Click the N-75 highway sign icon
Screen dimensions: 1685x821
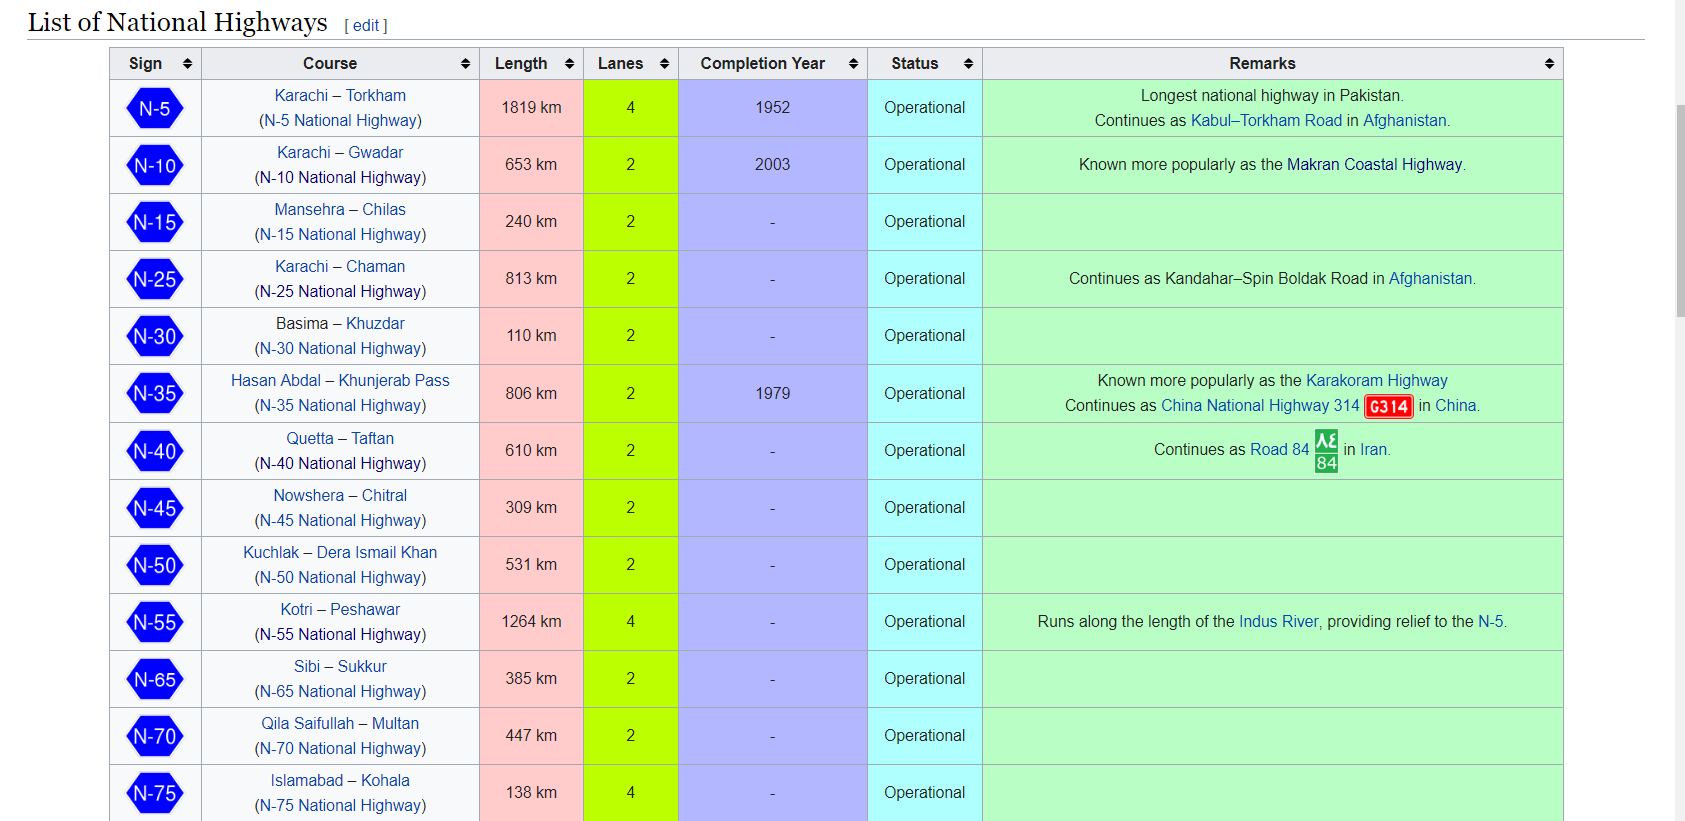point(155,793)
